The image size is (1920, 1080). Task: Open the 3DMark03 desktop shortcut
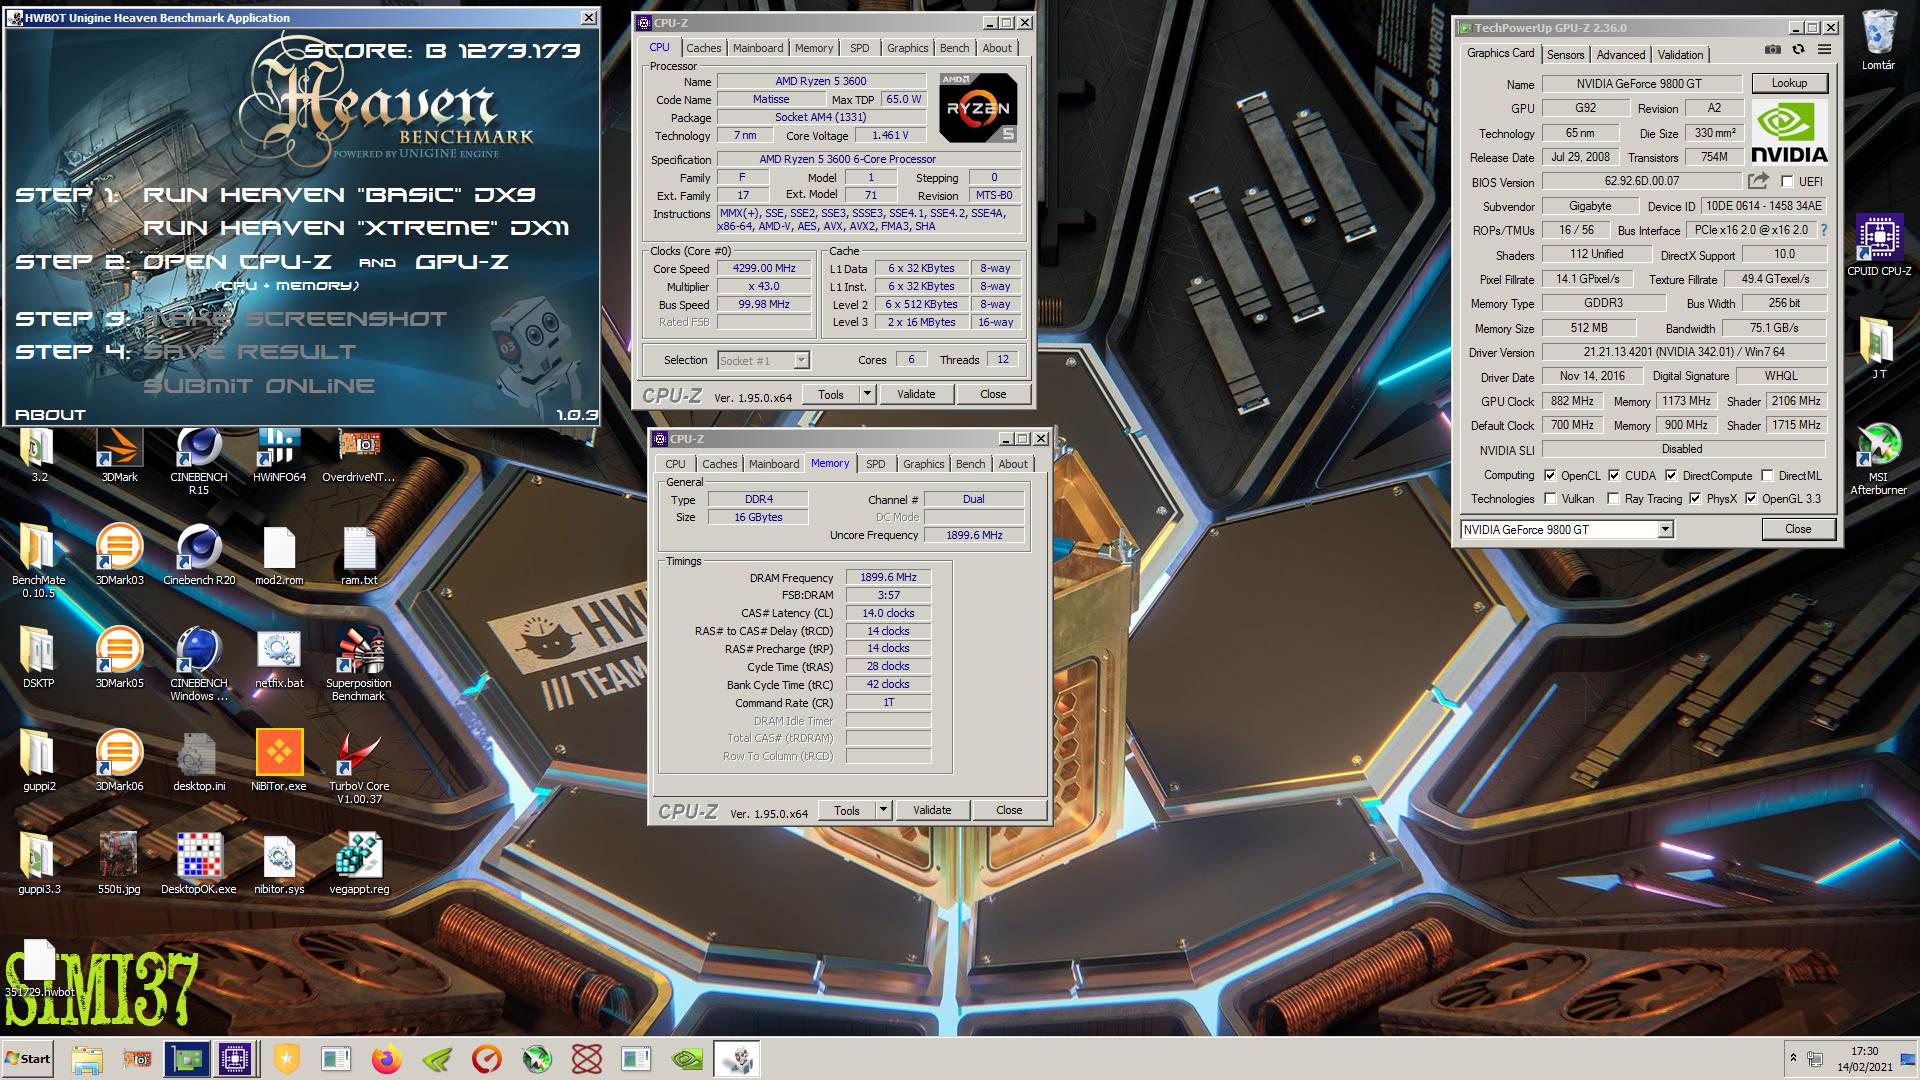119,554
